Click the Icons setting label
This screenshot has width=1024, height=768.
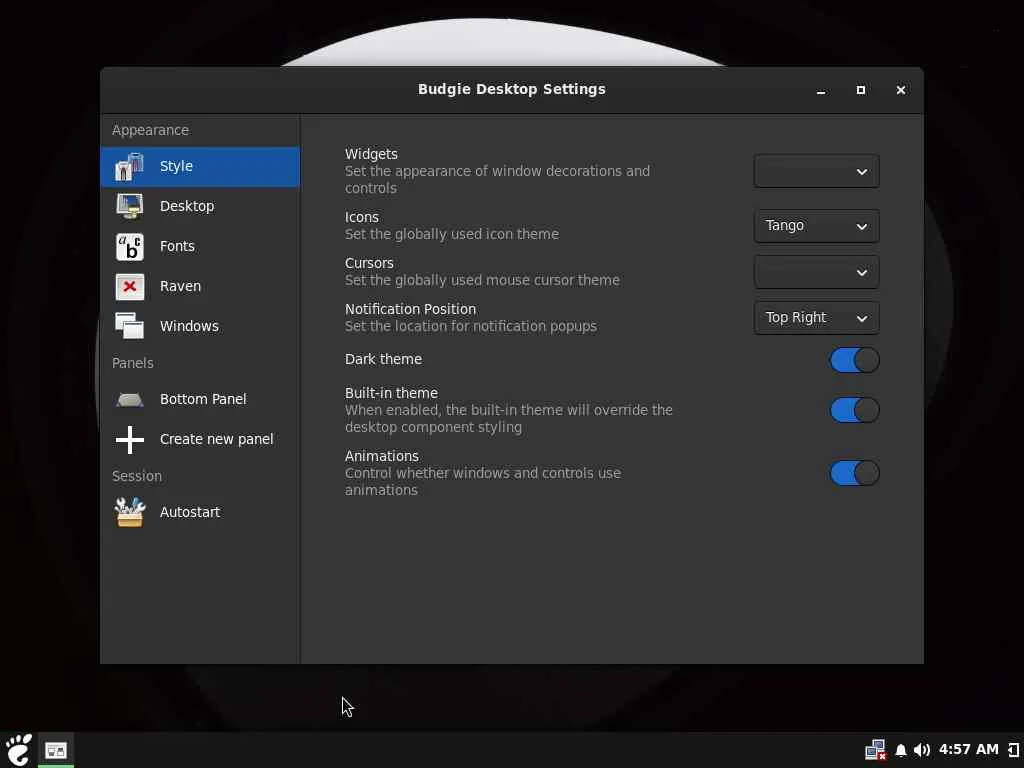point(362,217)
